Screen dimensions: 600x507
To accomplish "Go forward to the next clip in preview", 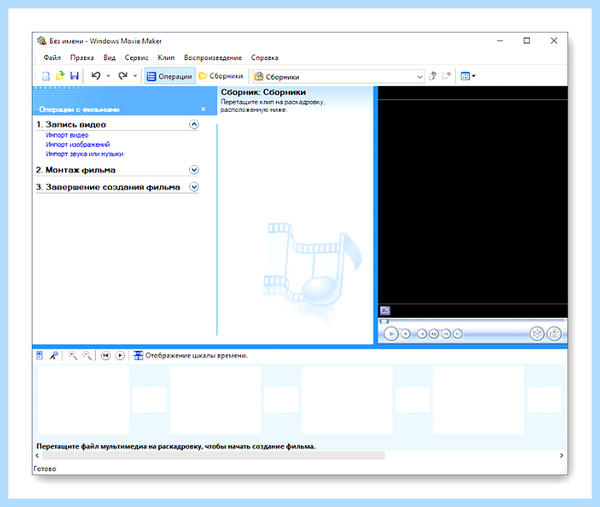I will [x=458, y=334].
